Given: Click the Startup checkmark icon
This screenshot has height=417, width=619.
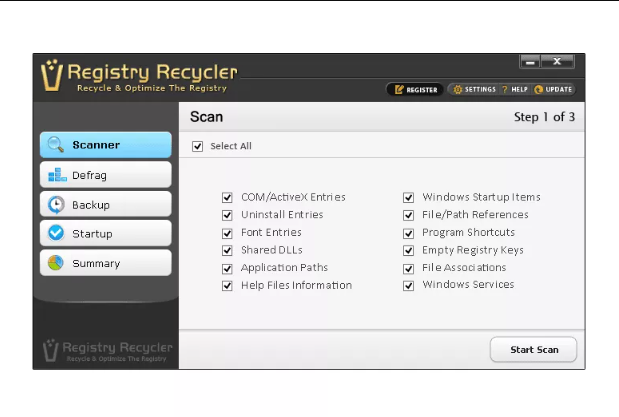Looking at the screenshot, I should (x=55, y=234).
